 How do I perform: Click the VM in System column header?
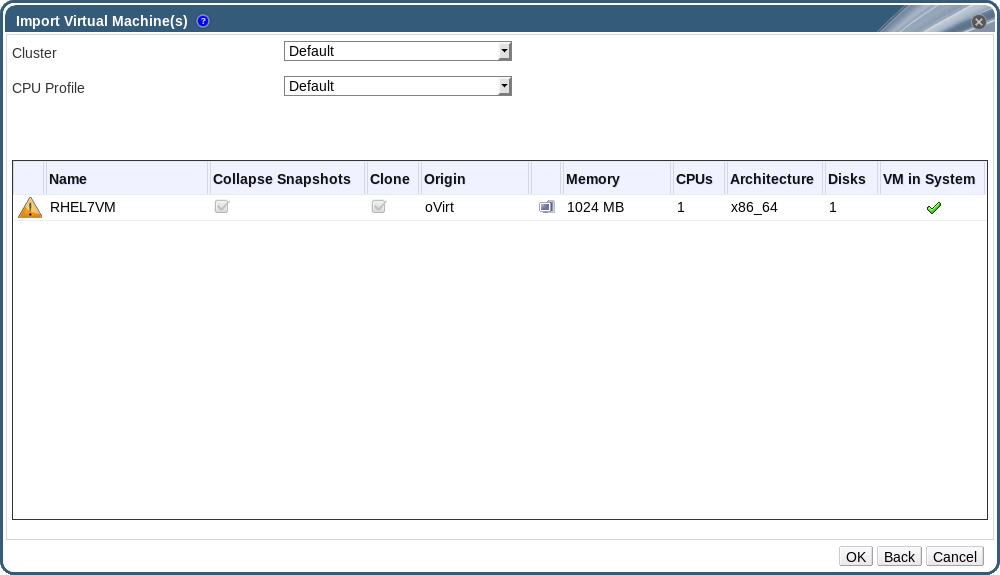point(929,179)
